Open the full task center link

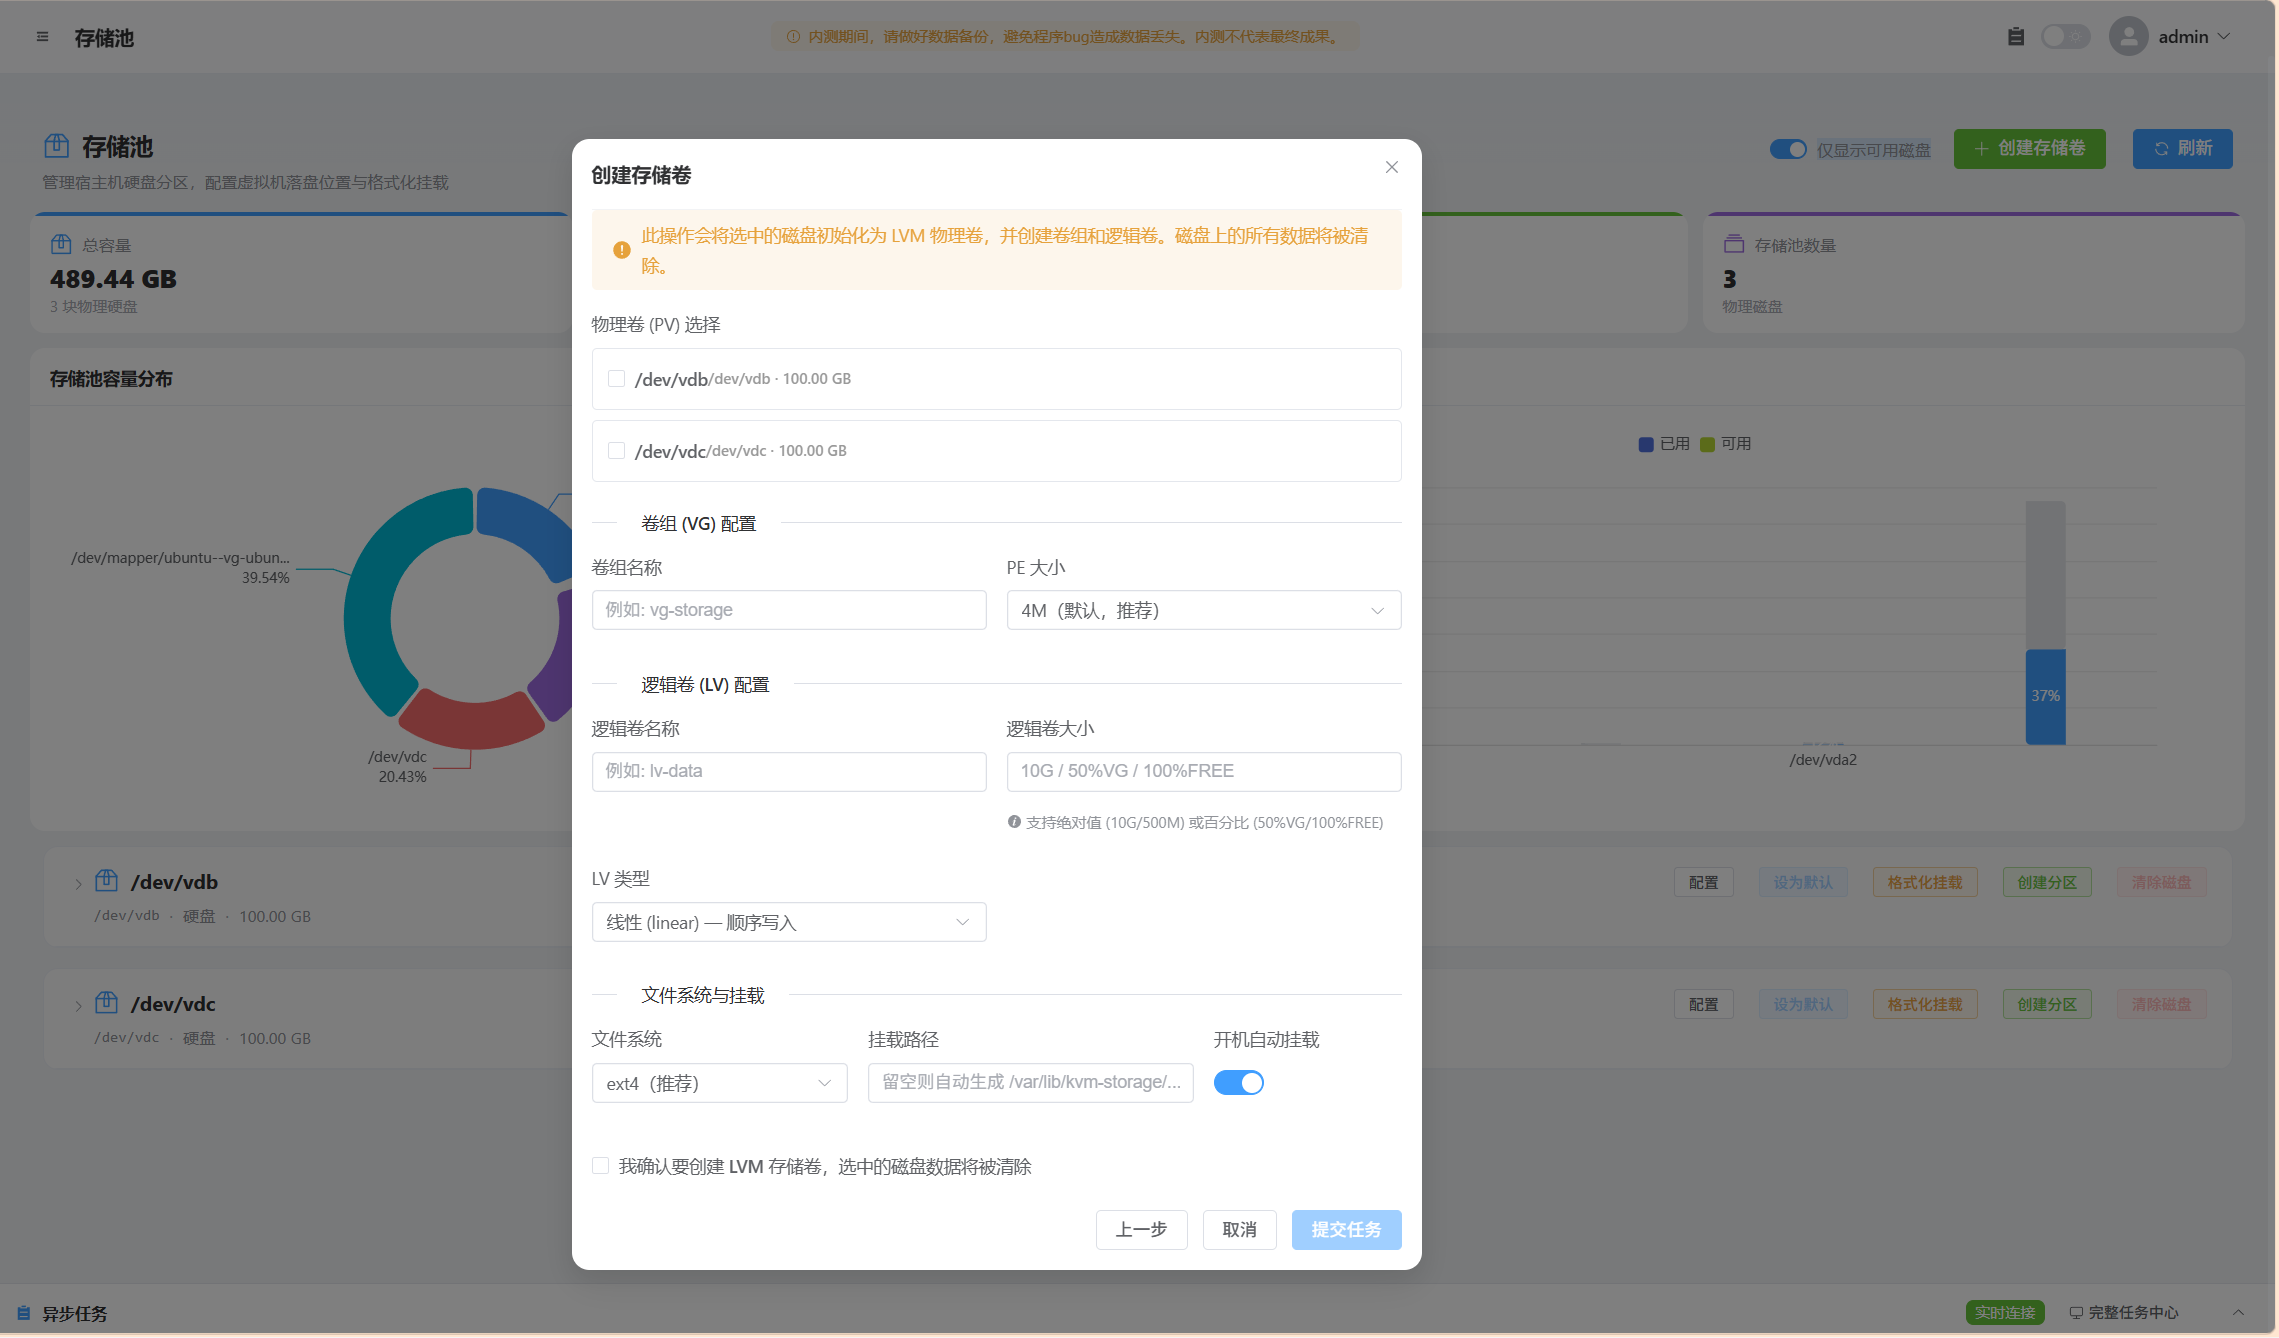[2124, 1313]
